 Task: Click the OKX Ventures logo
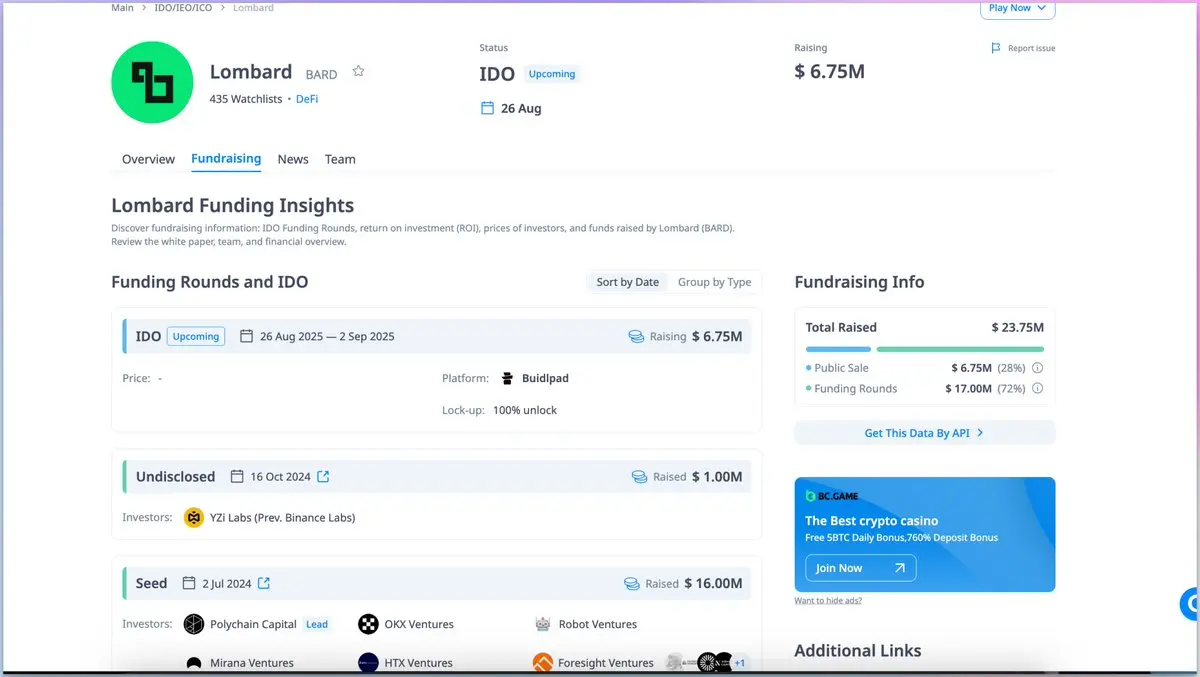point(368,624)
